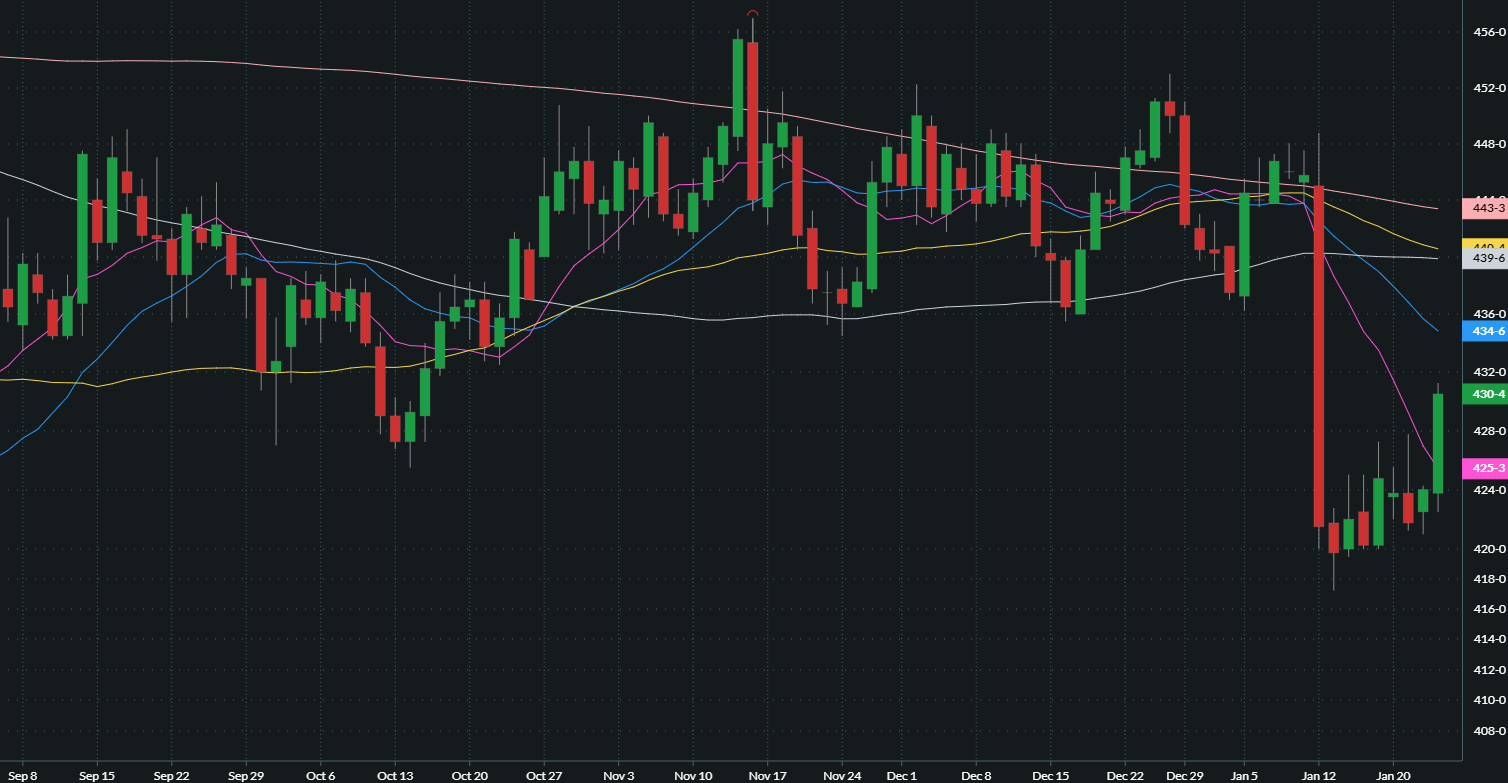Click the 456-0 level on the price axis
The width and height of the screenshot is (1508, 783).
tap(1489, 33)
